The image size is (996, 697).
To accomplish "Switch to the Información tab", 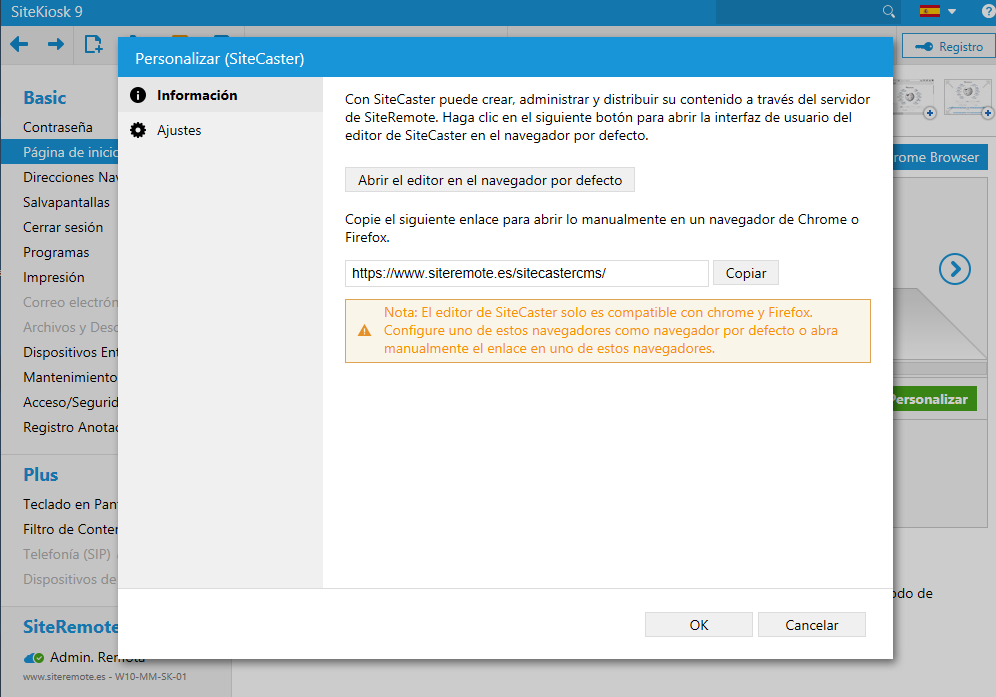I will (x=197, y=96).
